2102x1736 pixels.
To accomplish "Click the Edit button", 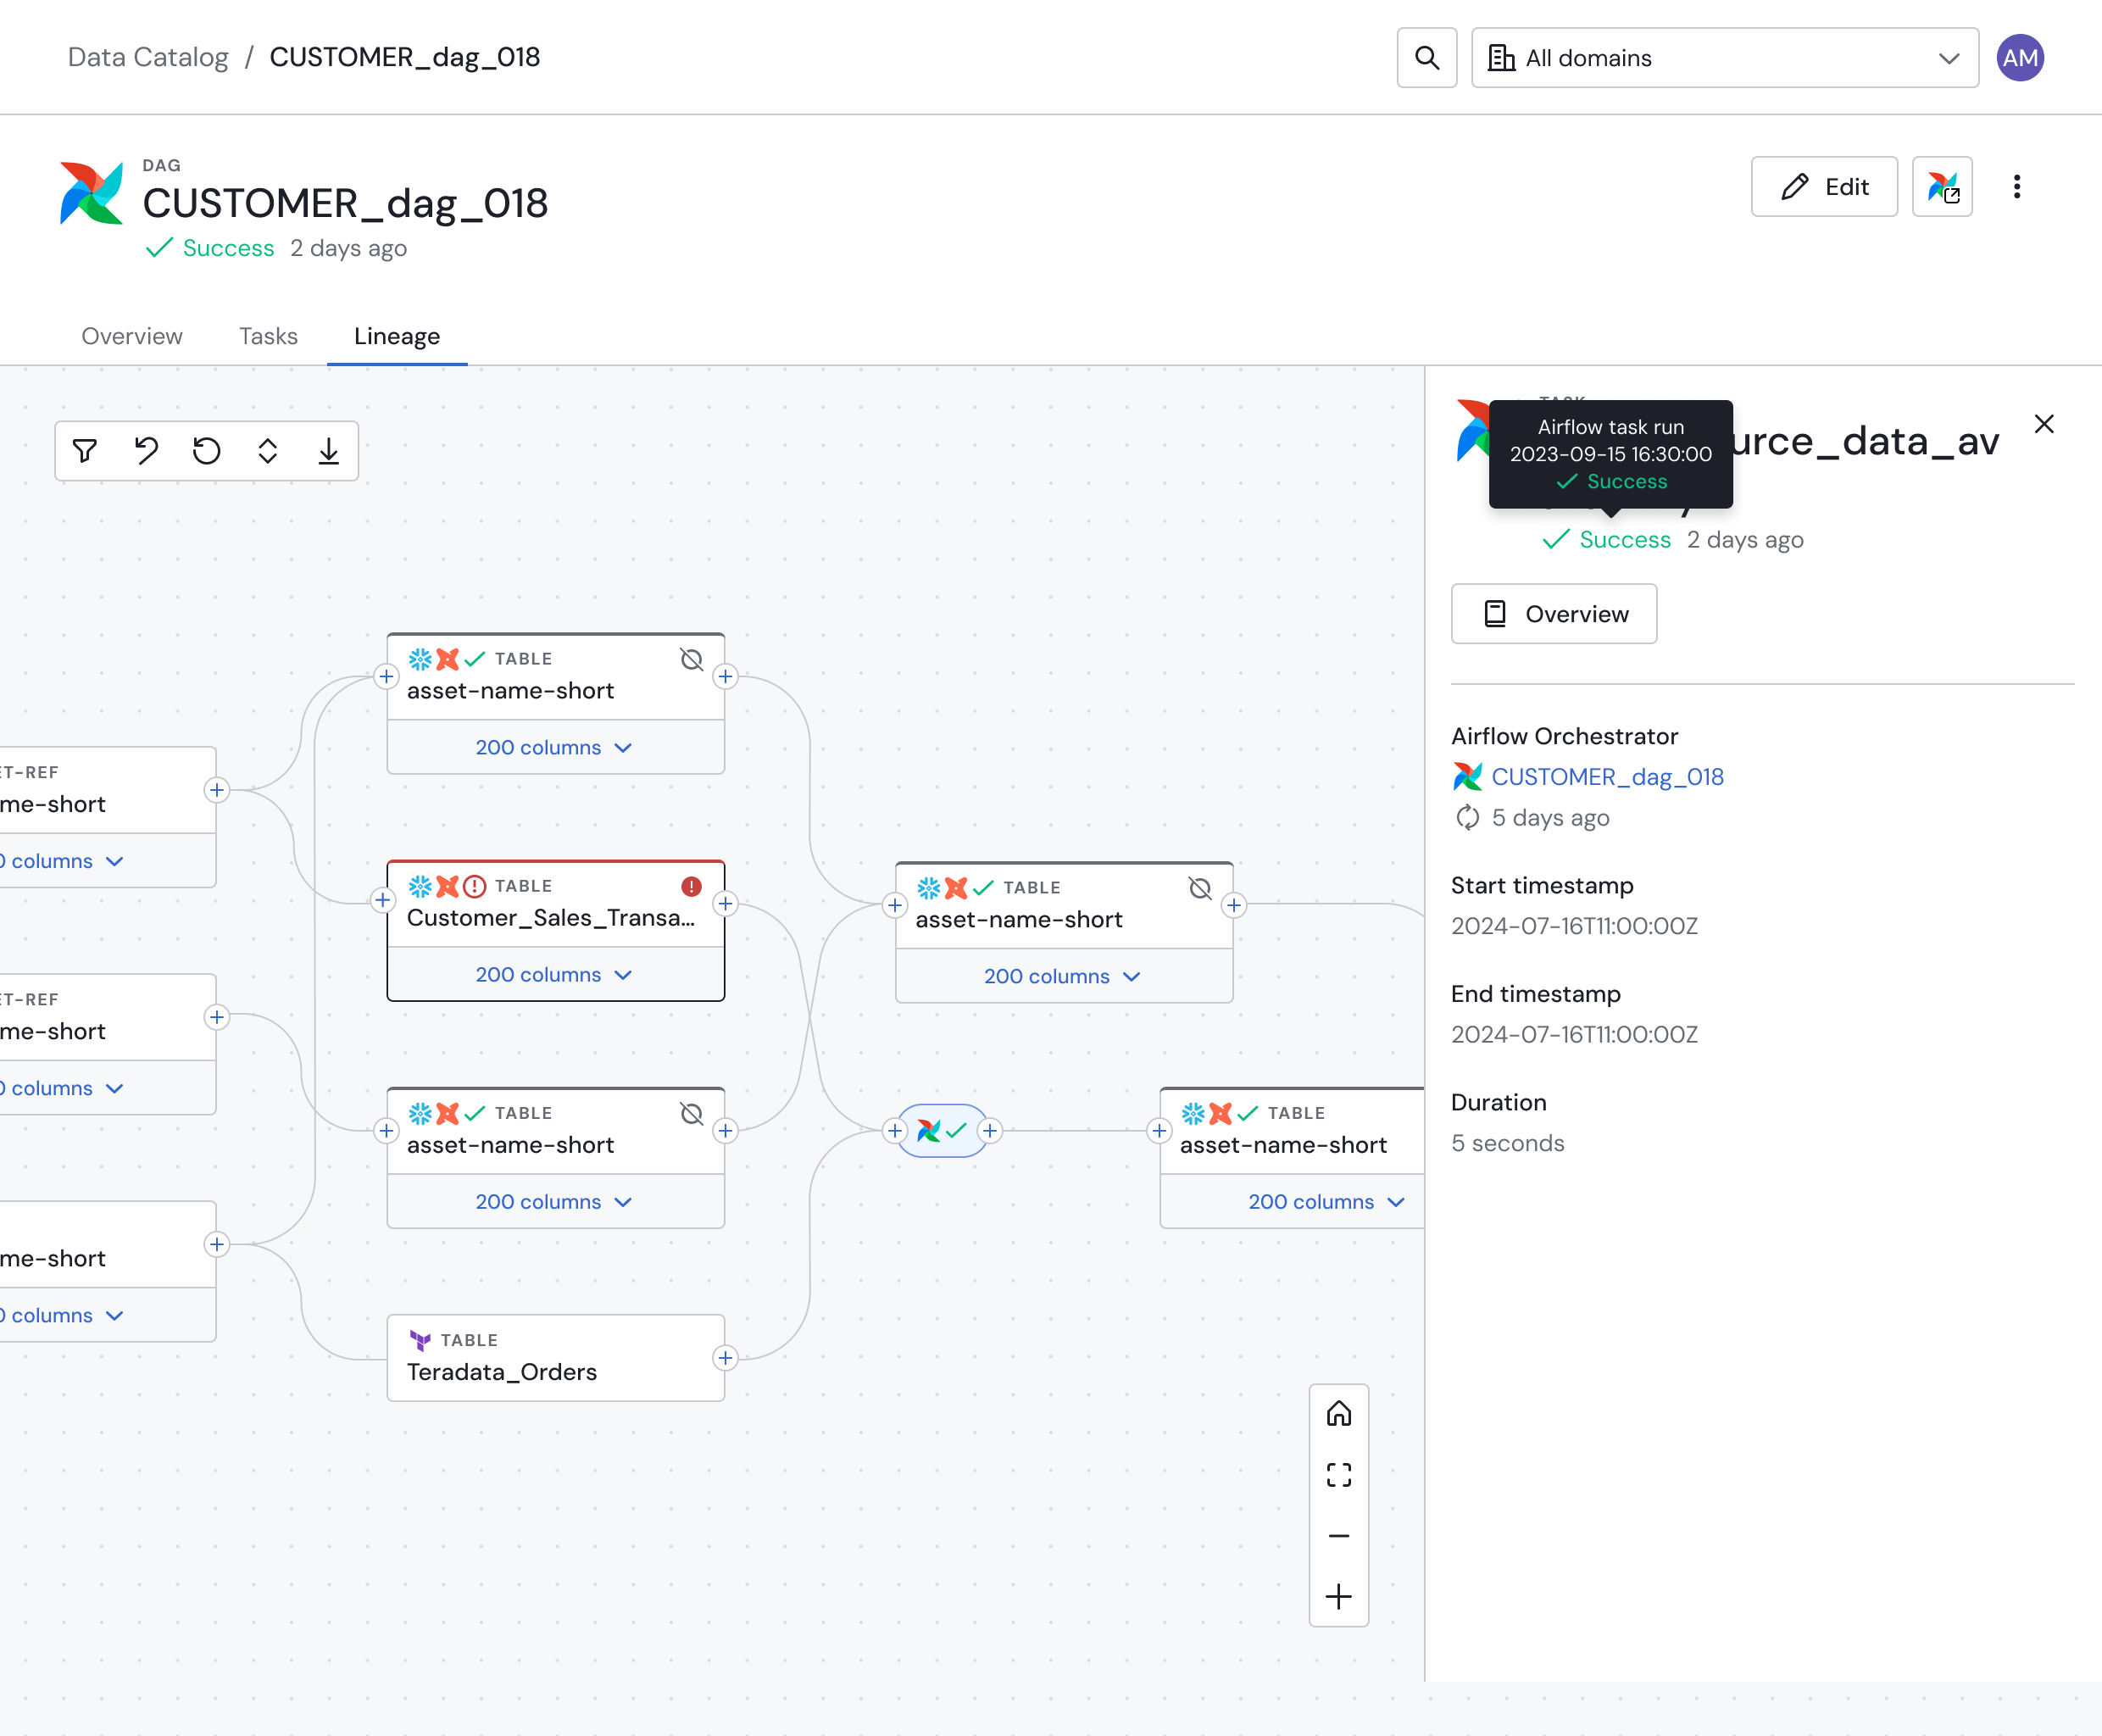I will tap(1823, 186).
